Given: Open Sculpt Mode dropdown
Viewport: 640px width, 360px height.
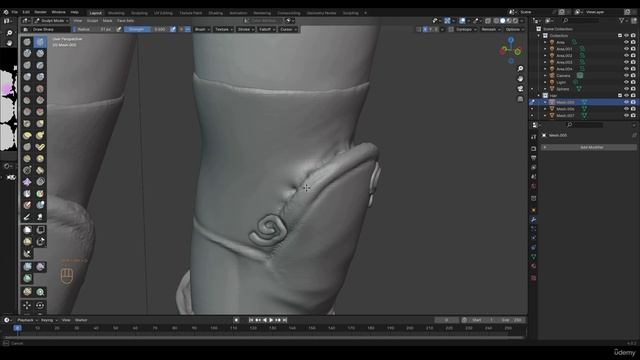Looking at the screenshot, I should coord(51,20).
